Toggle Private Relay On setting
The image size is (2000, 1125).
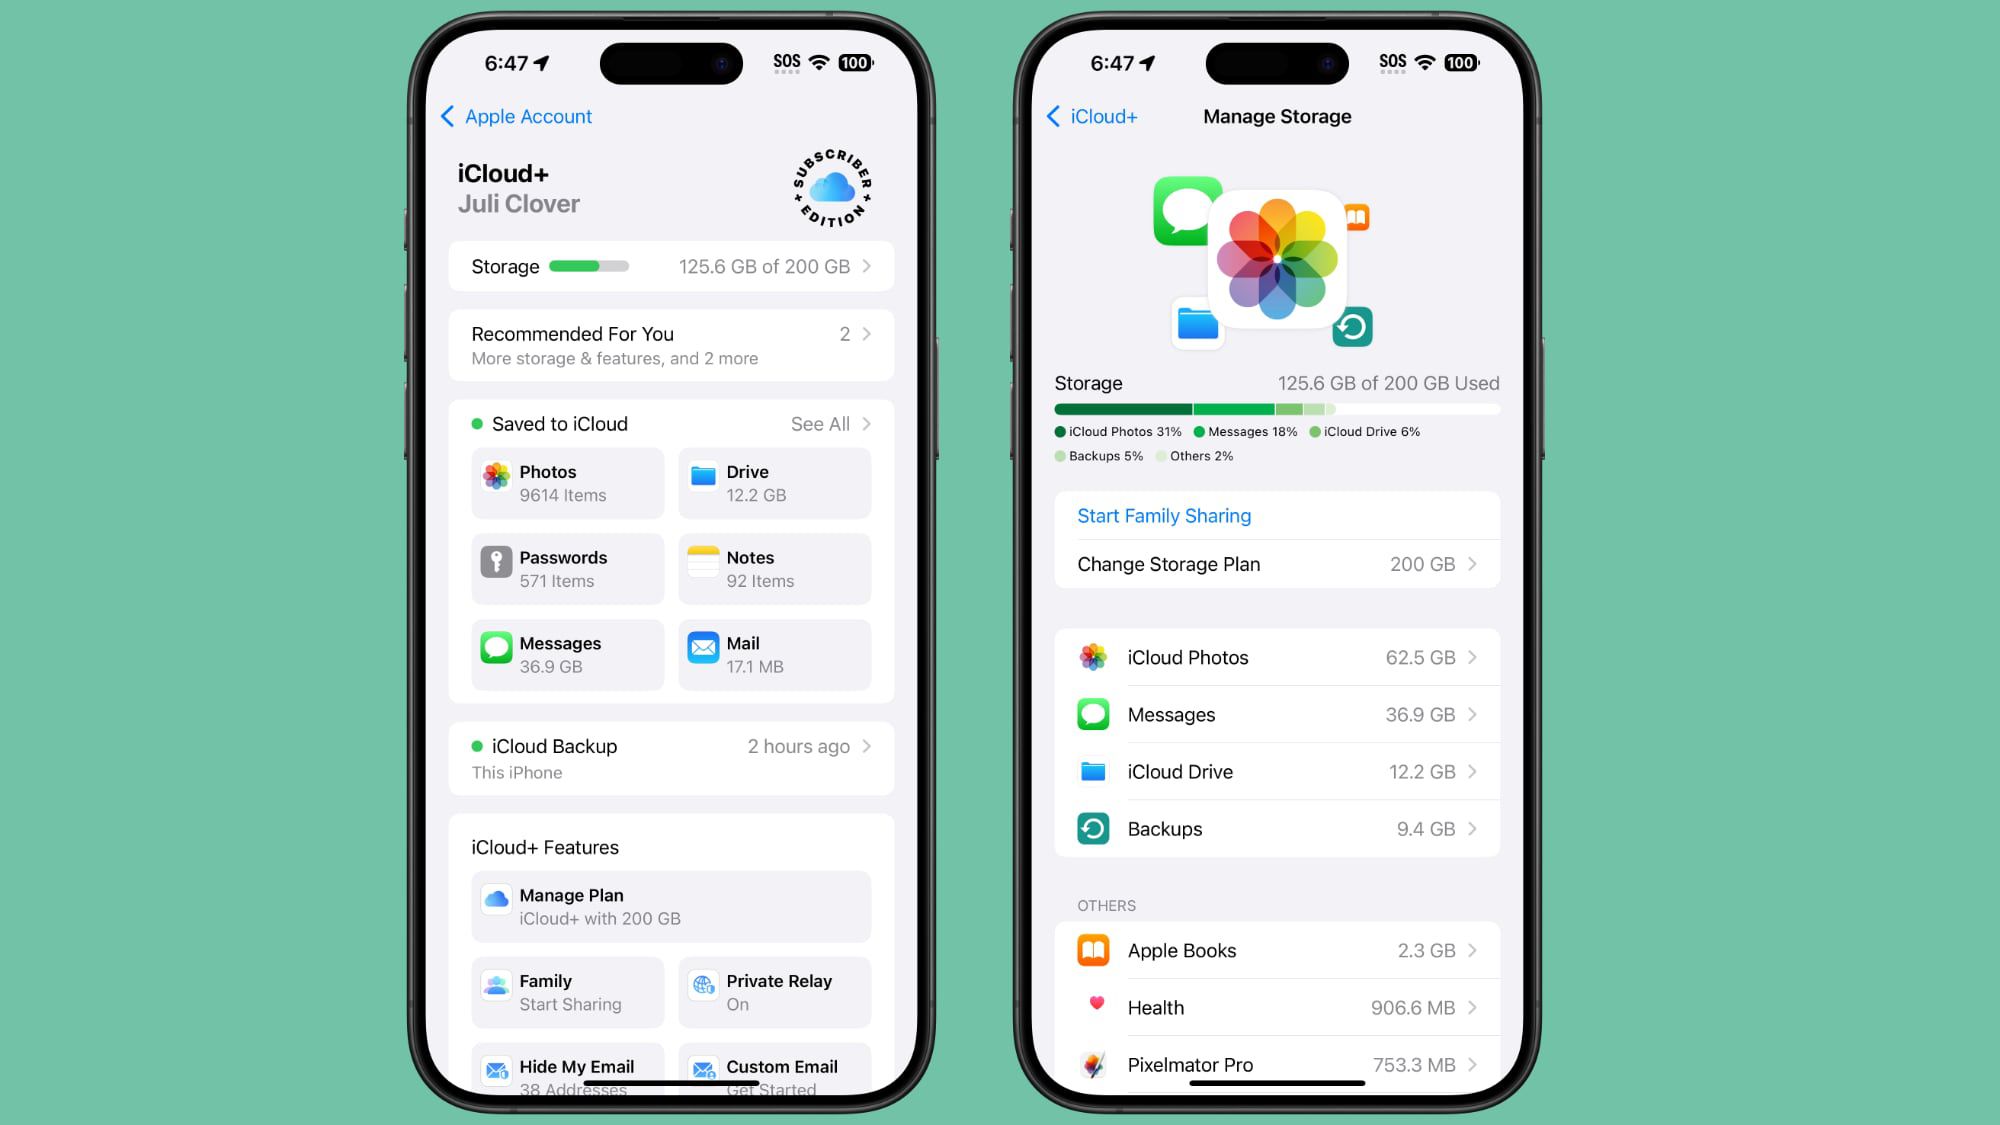click(x=775, y=992)
